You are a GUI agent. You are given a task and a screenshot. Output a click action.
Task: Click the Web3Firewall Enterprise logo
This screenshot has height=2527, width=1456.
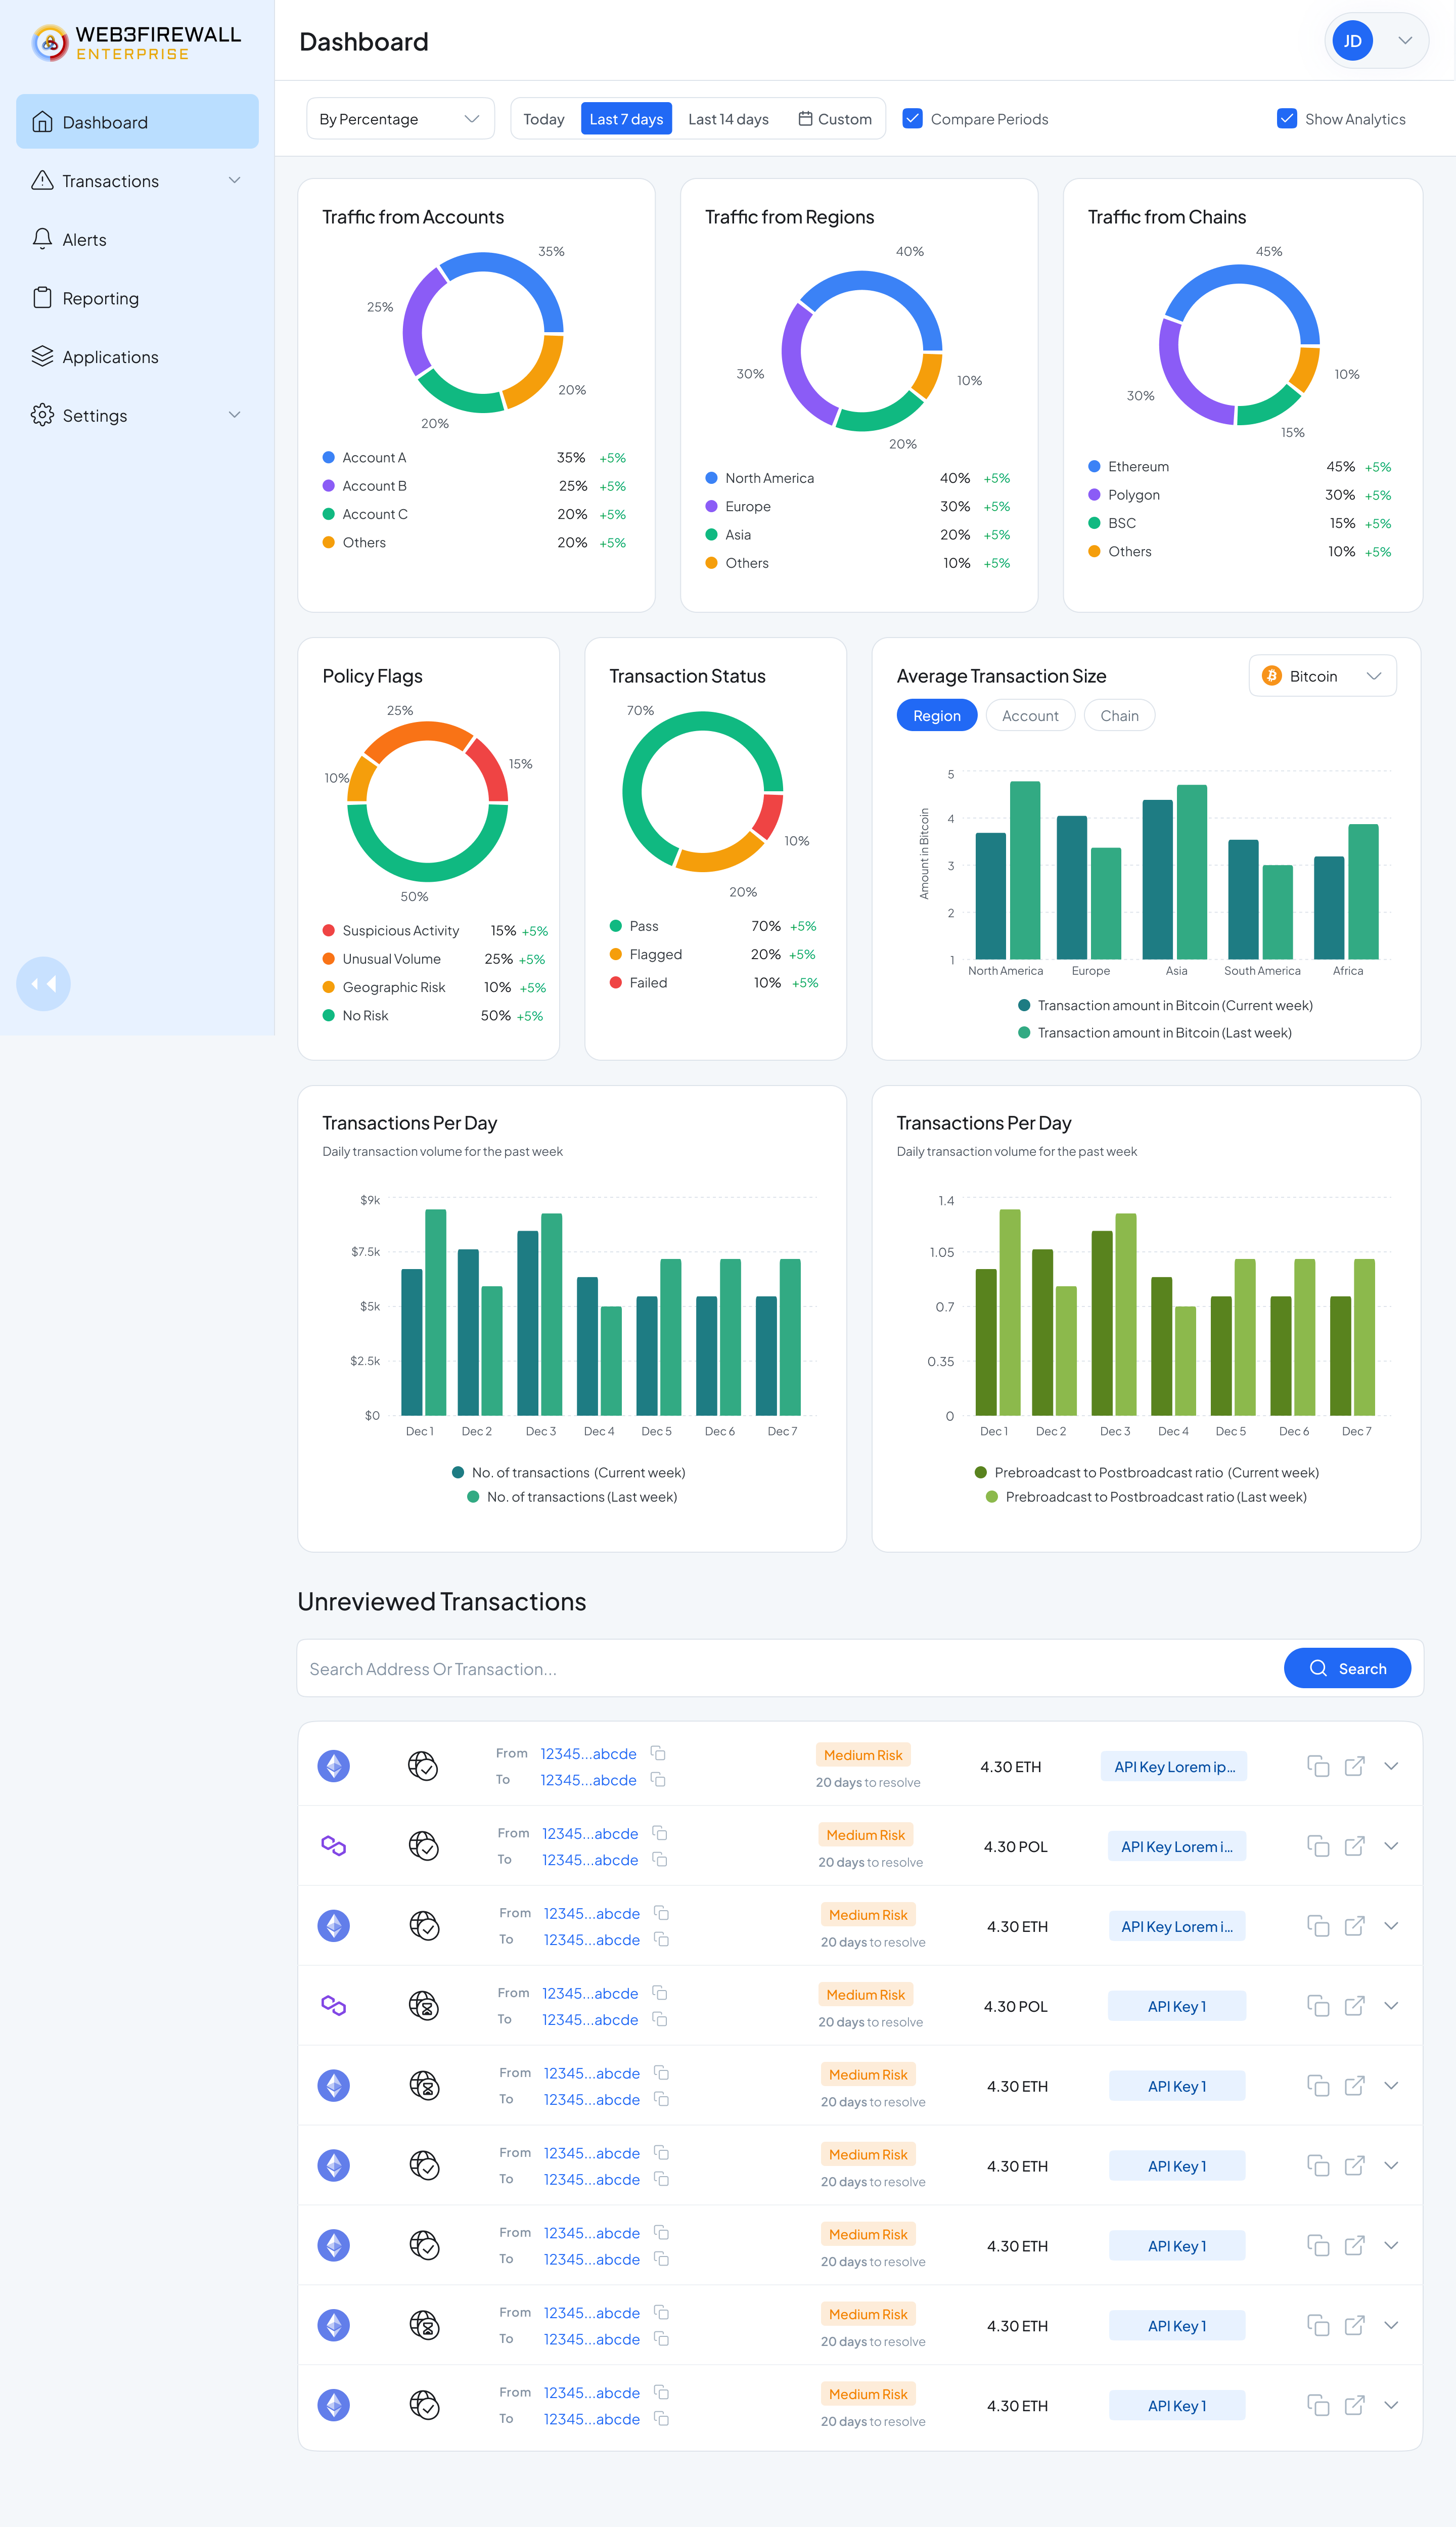click(x=137, y=43)
